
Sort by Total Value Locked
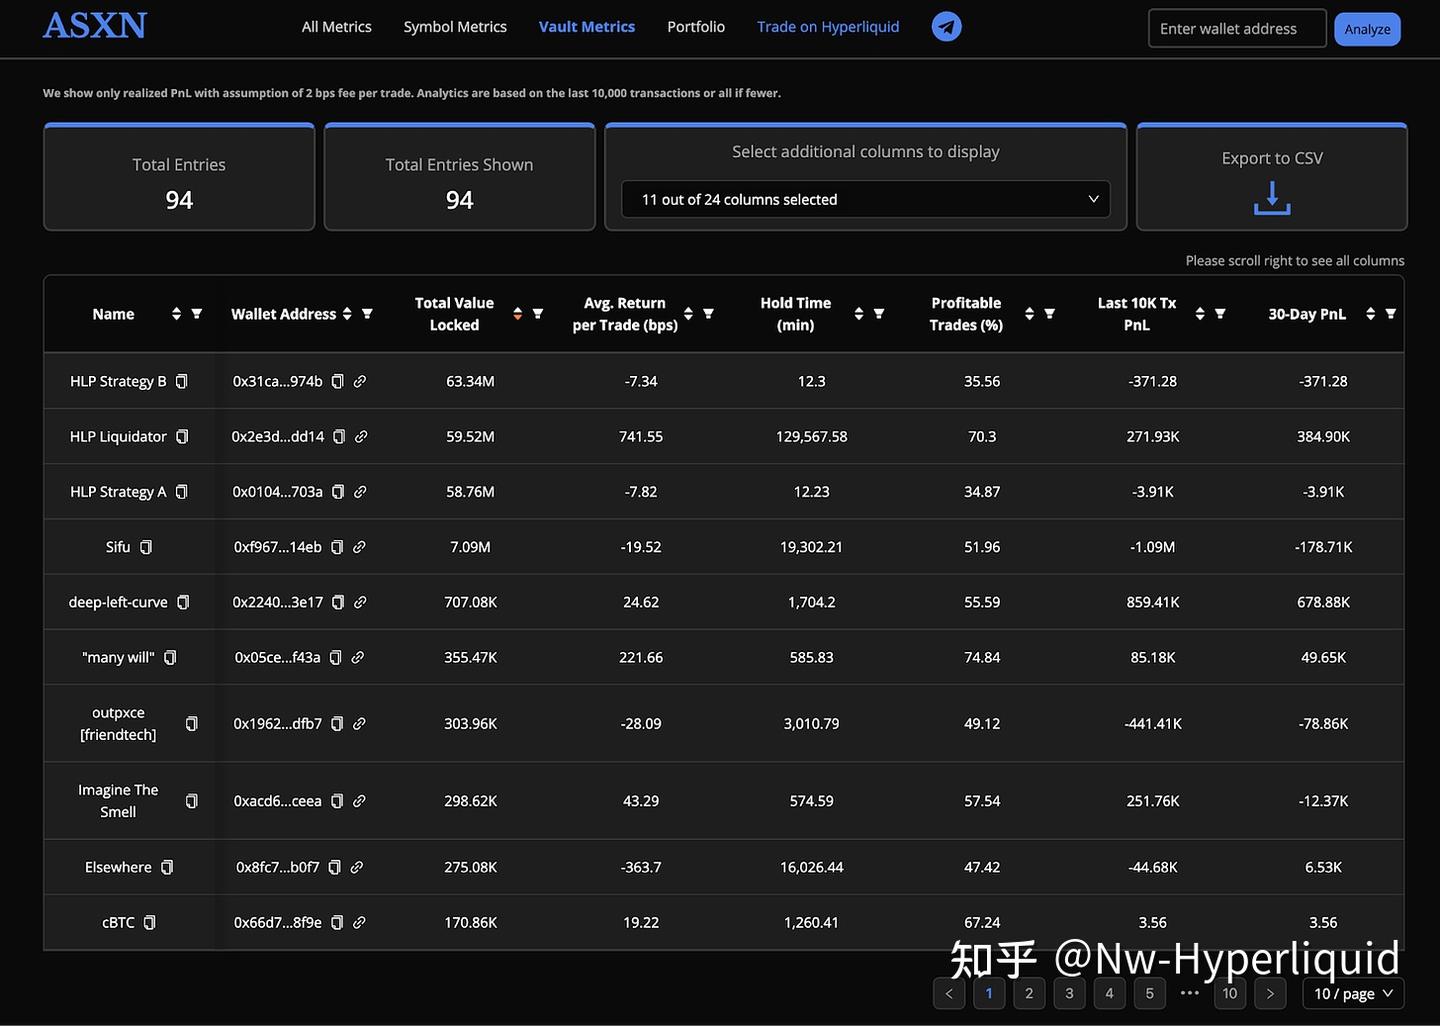pyautogui.click(x=517, y=314)
